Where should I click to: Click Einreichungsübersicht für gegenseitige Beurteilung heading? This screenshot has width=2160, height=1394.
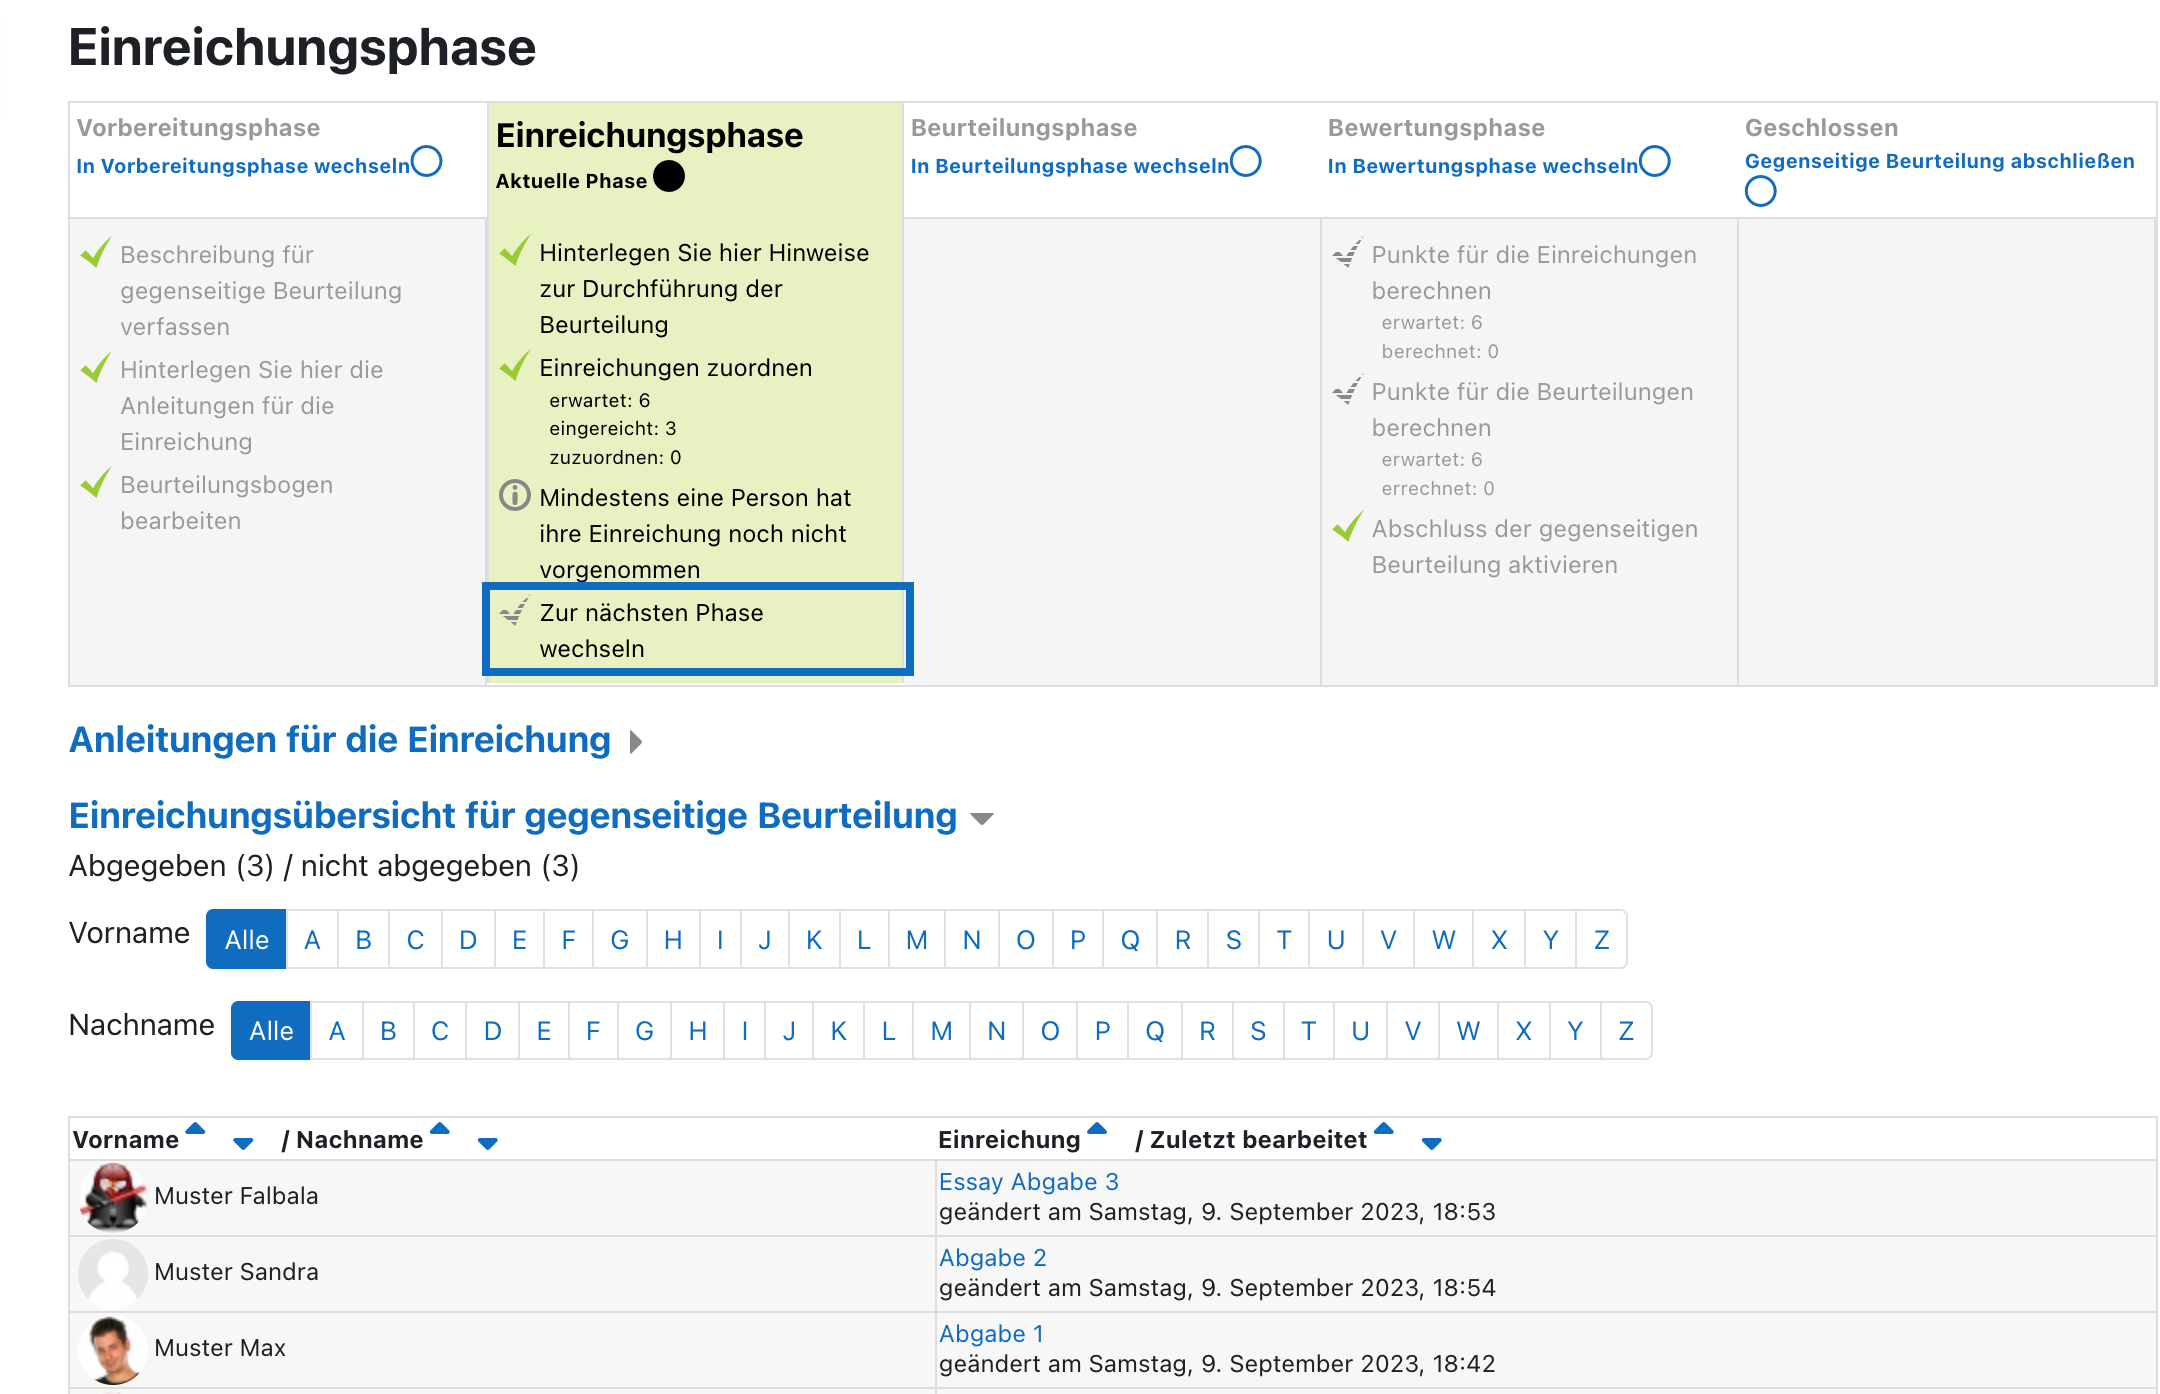point(513,816)
